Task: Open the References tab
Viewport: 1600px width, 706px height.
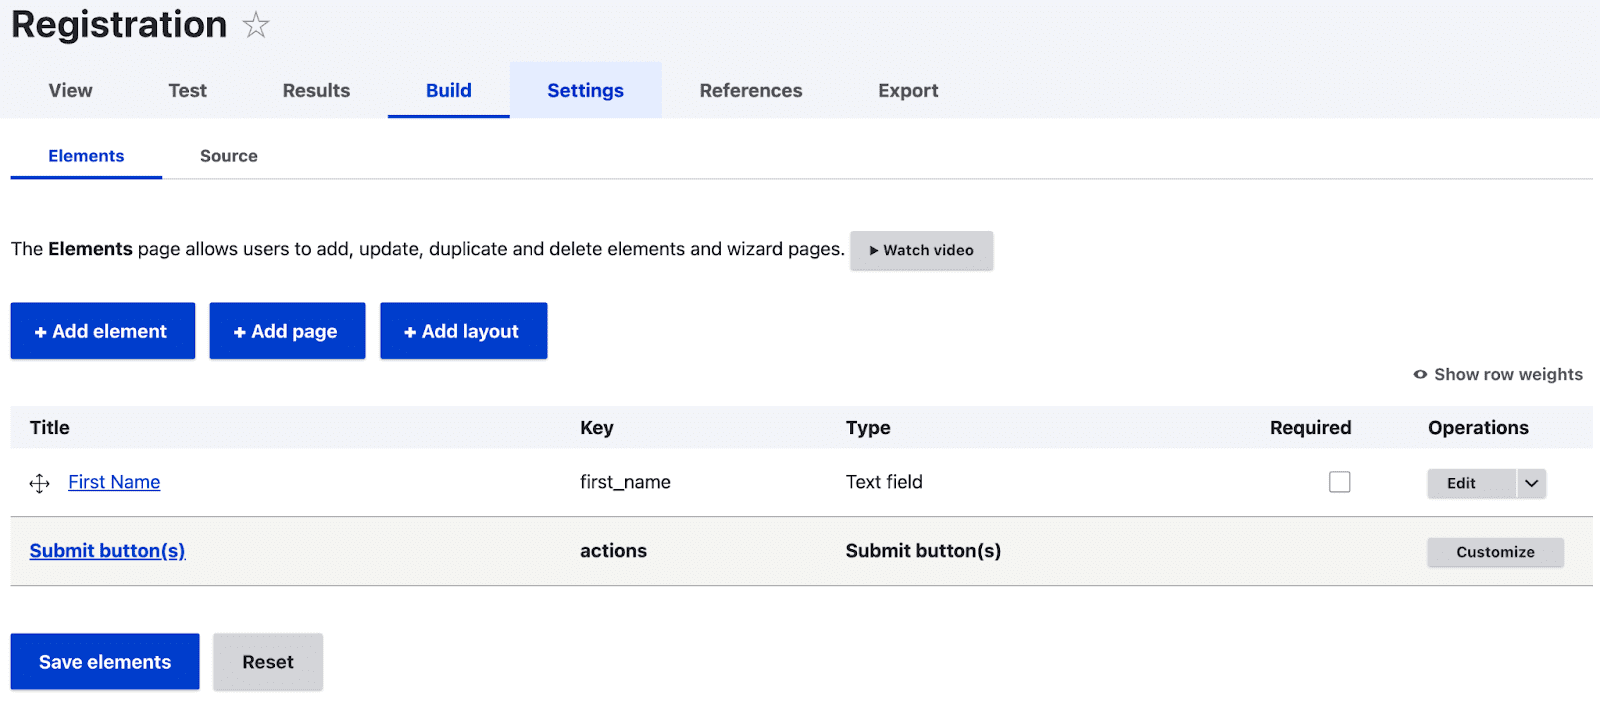Action: (x=750, y=91)
